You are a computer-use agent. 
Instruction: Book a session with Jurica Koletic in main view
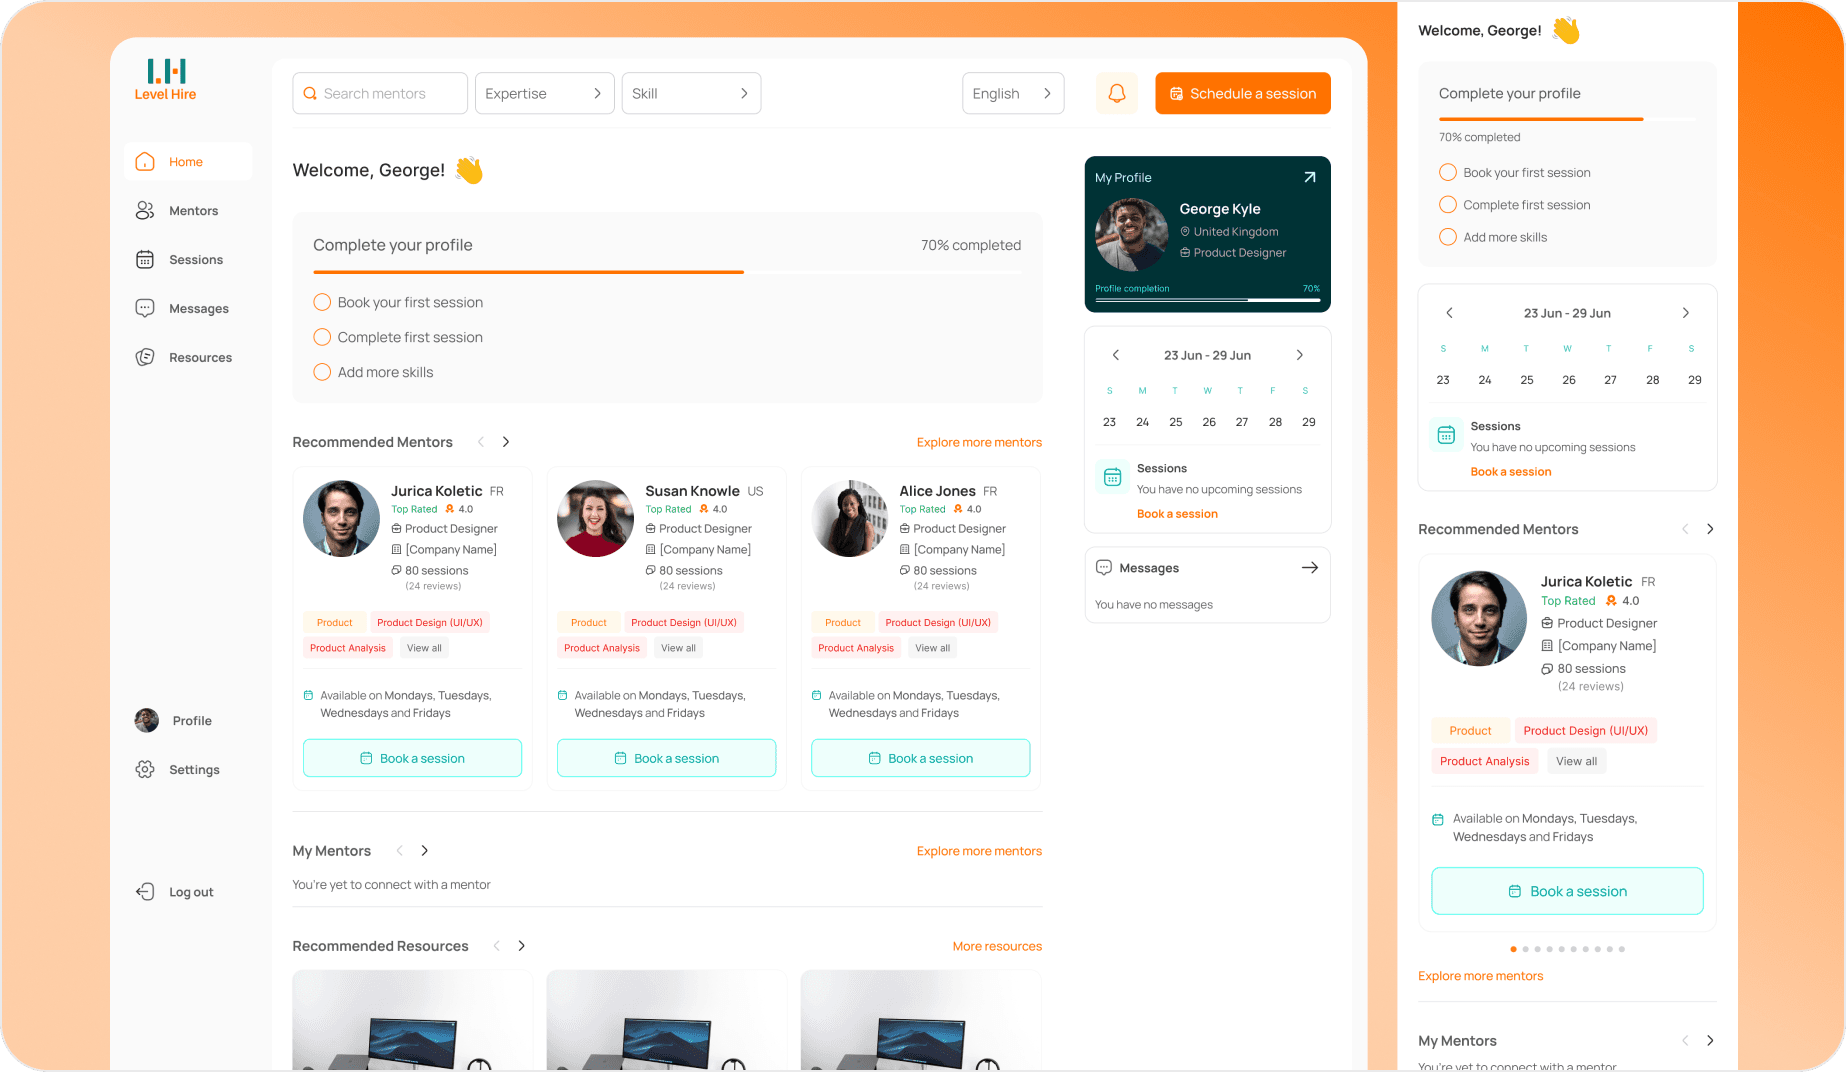tap(412, 758)
